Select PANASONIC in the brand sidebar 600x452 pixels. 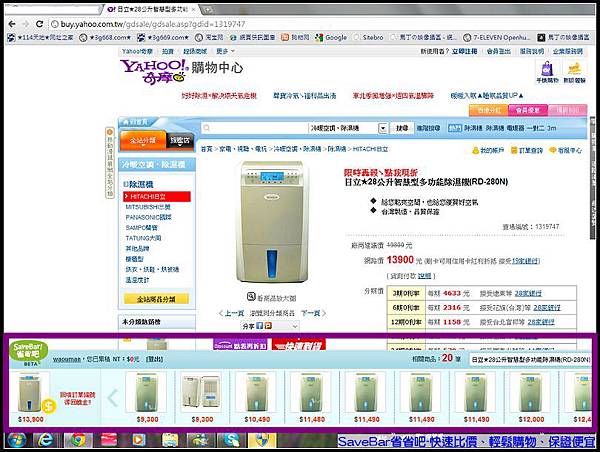[148, 217]
